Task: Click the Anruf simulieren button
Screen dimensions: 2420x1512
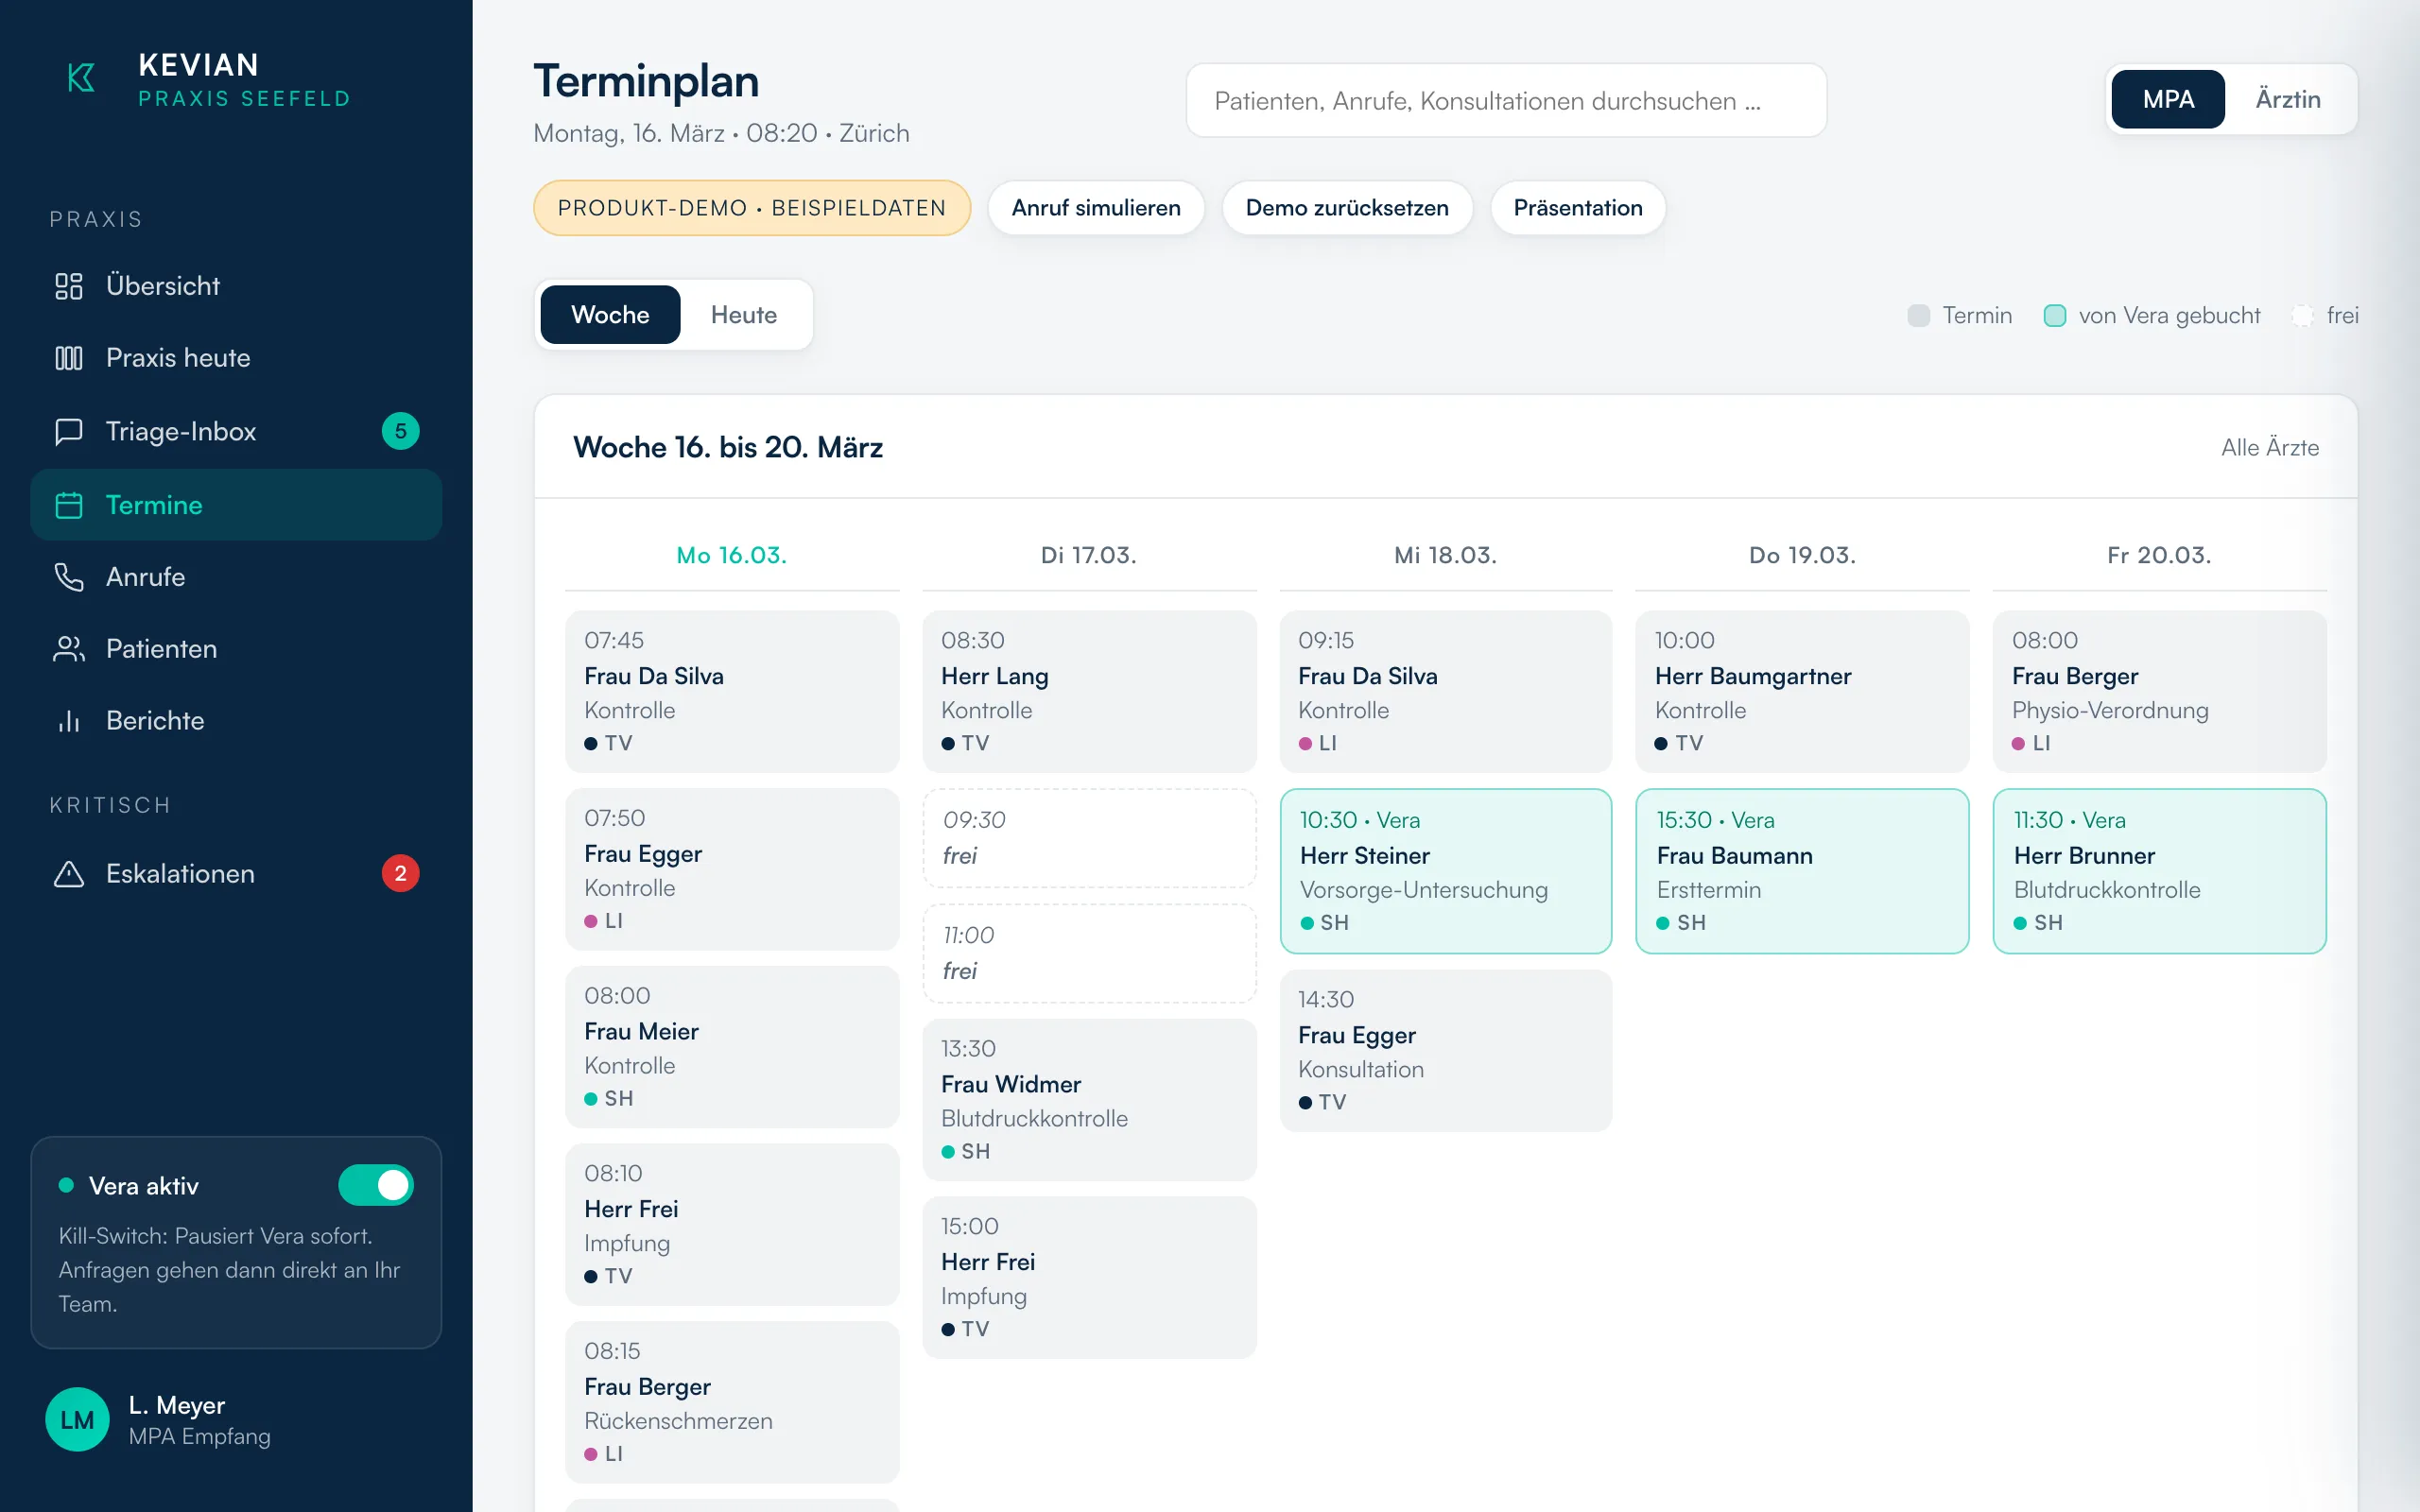Action: pos(1096,208)
